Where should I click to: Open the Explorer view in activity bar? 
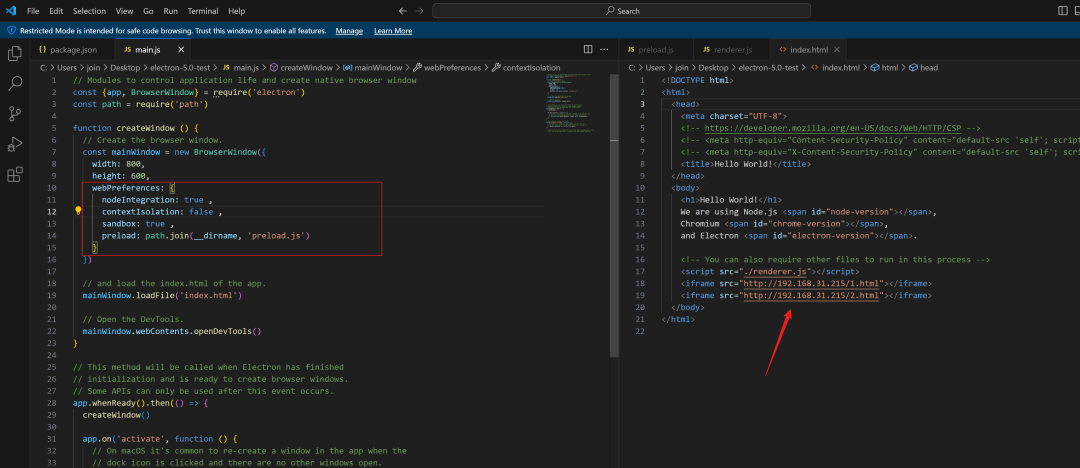[x=14, y=54]
